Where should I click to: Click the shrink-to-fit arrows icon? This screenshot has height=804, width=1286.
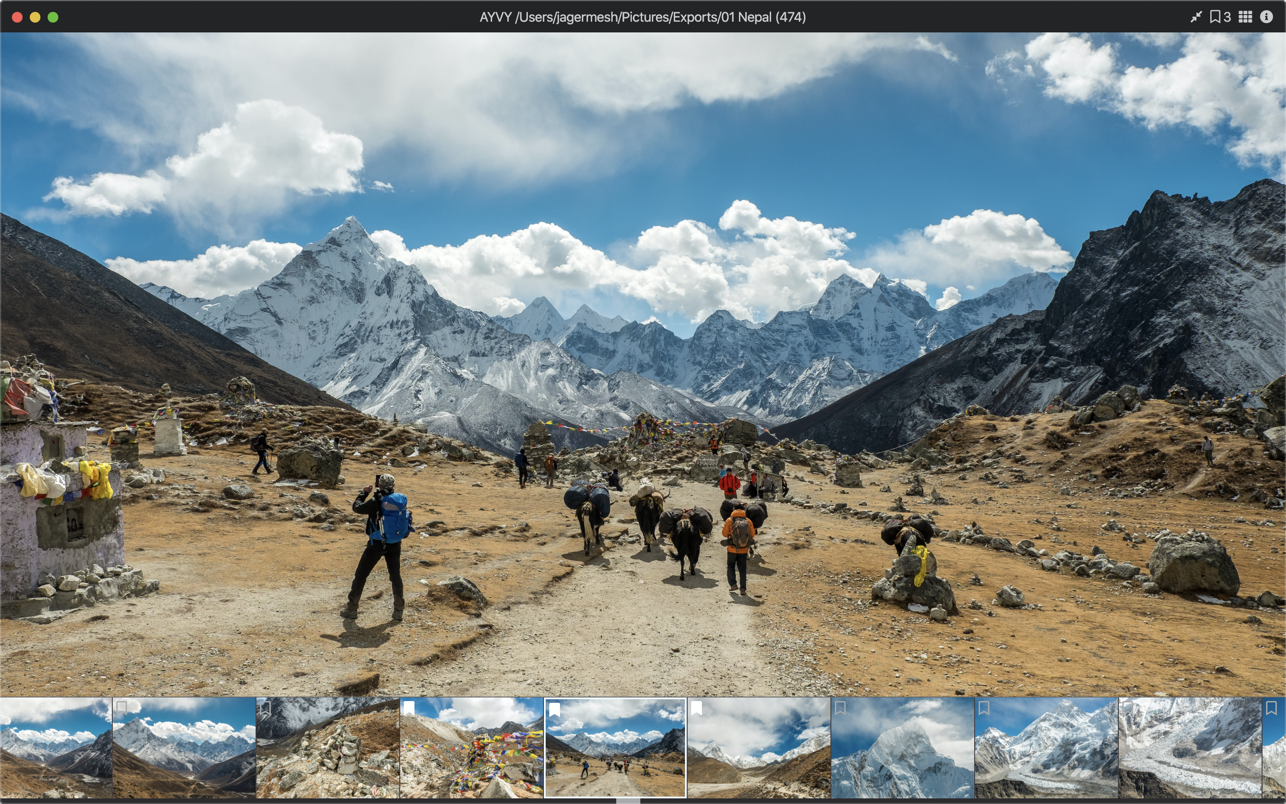1196,17
